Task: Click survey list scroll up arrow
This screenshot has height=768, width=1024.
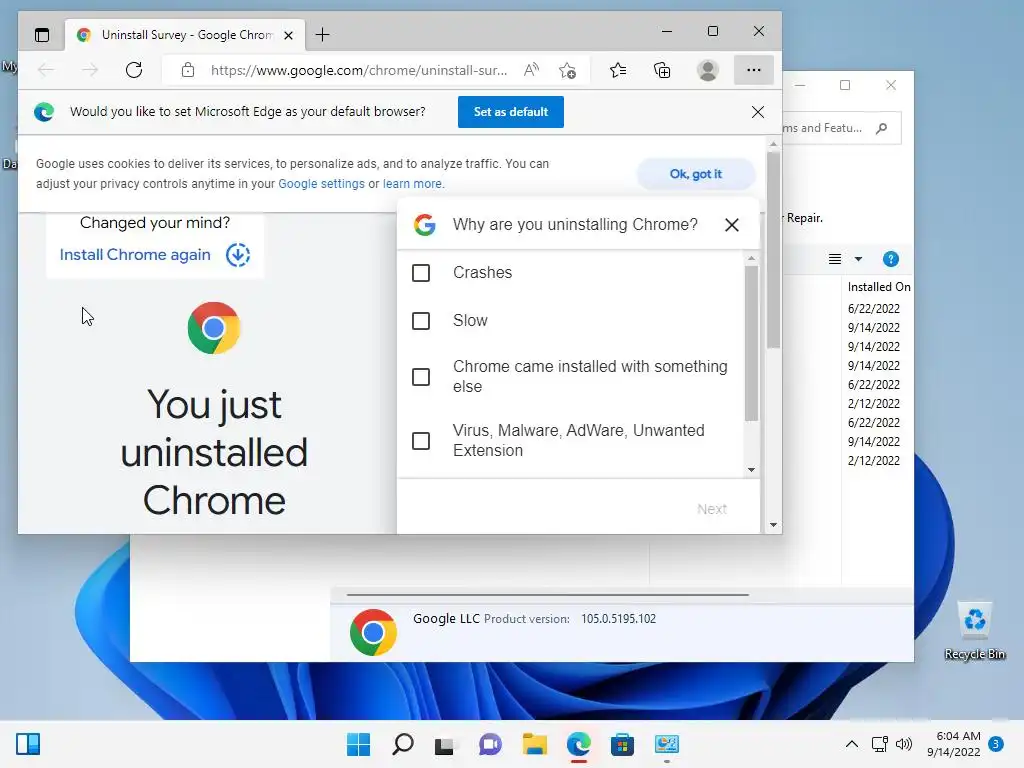Action: click(752, 259)
